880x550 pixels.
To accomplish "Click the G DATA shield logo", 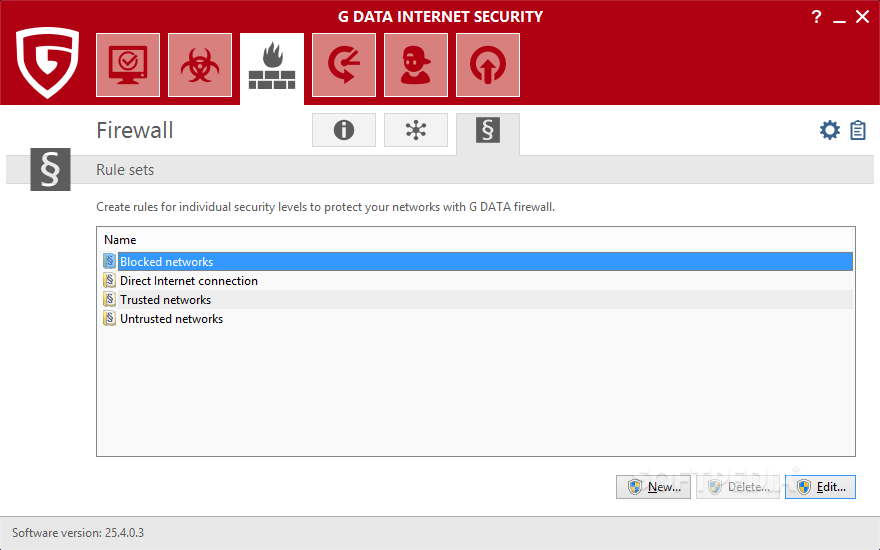I will point(47,63).
